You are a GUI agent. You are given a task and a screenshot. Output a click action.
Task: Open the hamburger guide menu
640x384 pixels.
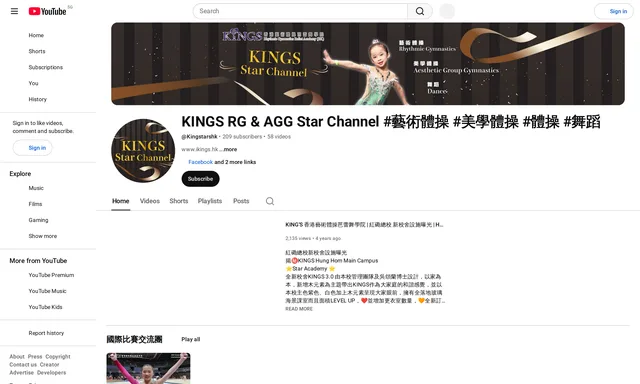(14, 11)
